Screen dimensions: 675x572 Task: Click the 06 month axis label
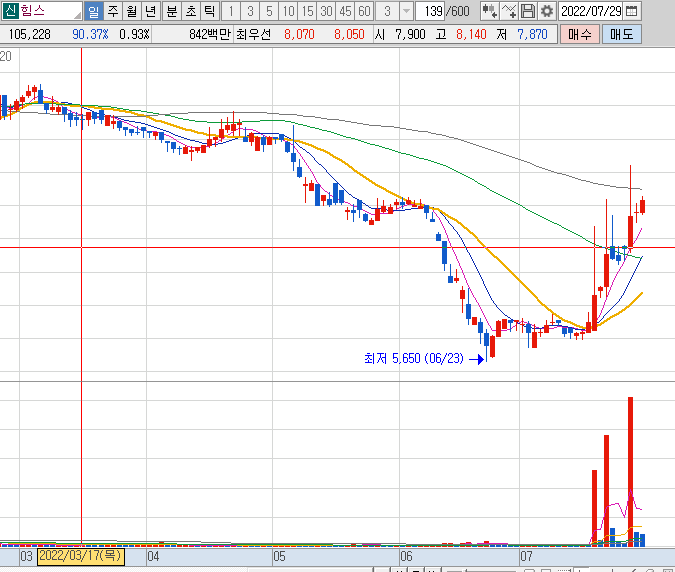click(x=406, y=556)
